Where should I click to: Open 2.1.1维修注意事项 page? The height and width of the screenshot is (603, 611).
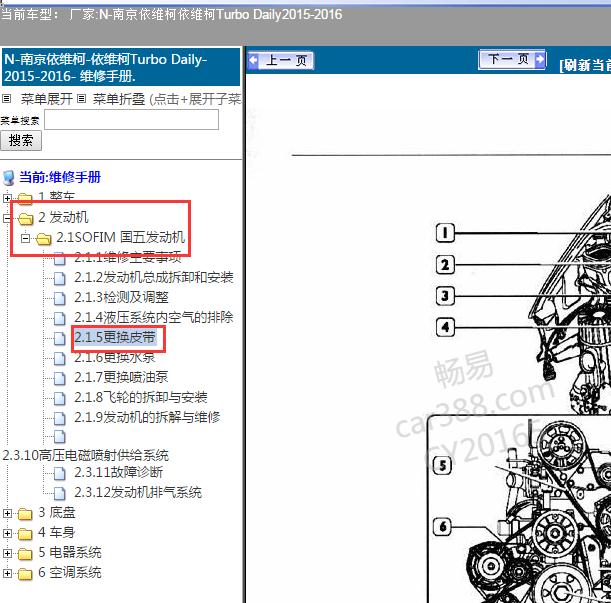[128, 257]
